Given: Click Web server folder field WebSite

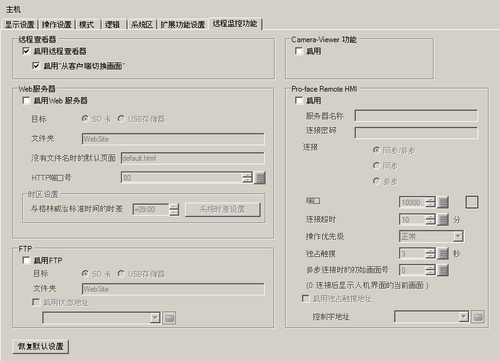Looking at the screenshot, I should click(x=173, y=139).
